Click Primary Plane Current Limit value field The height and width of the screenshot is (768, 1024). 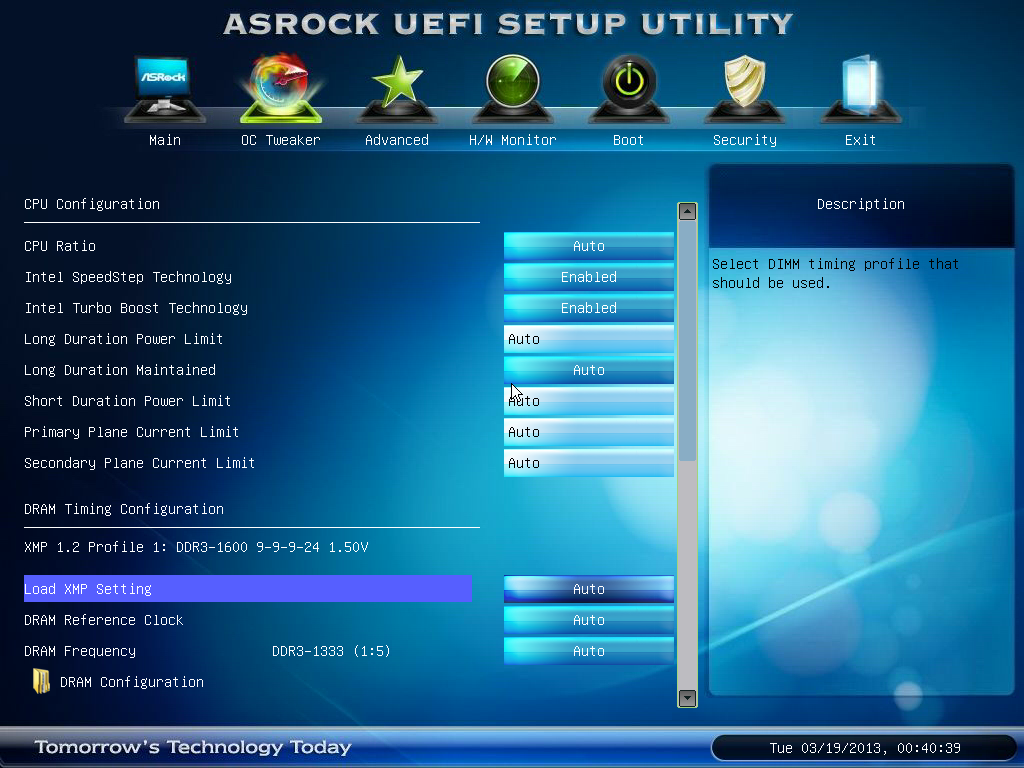(588, 432)
